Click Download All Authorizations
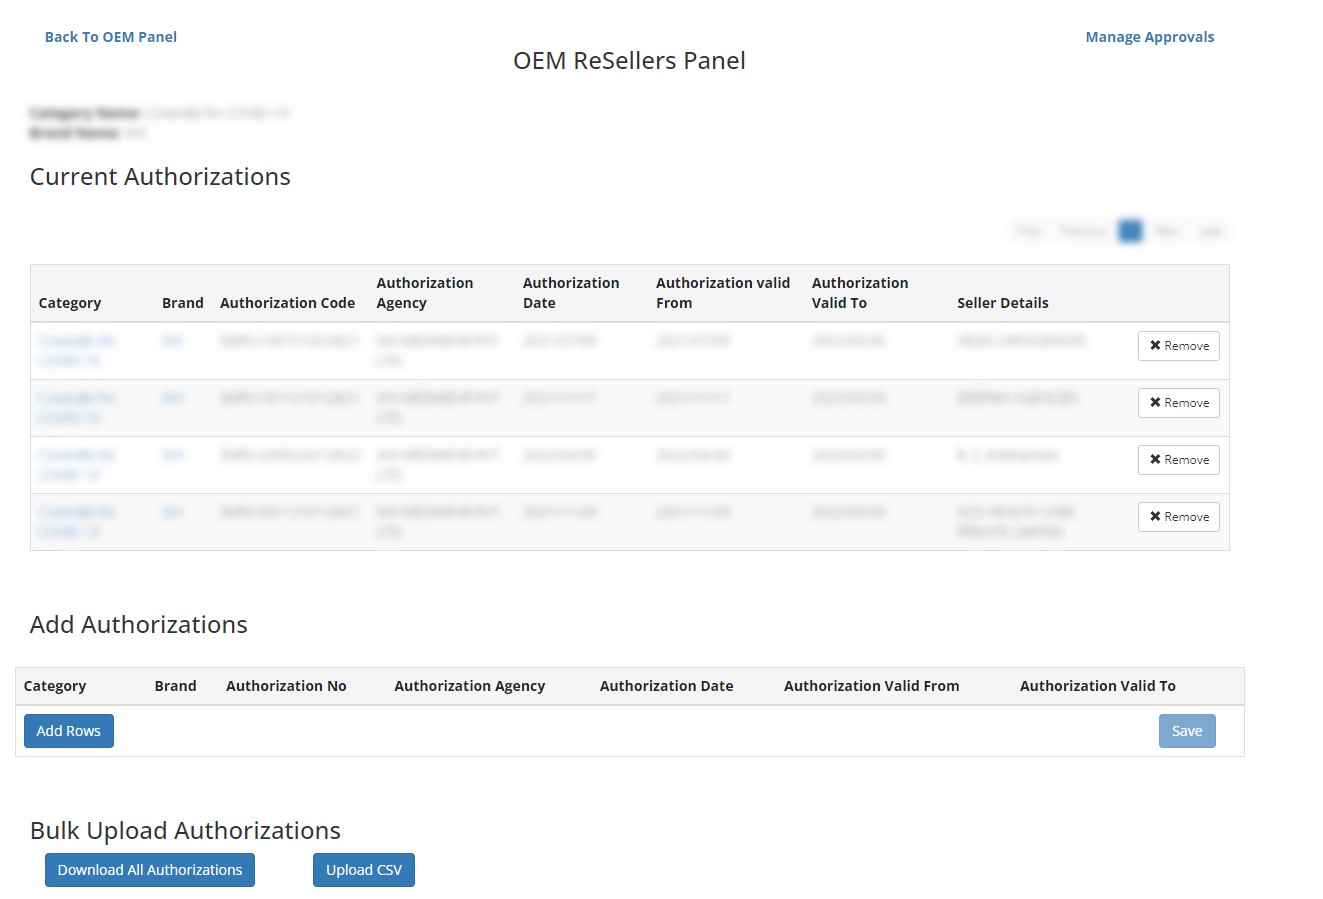 149,869
